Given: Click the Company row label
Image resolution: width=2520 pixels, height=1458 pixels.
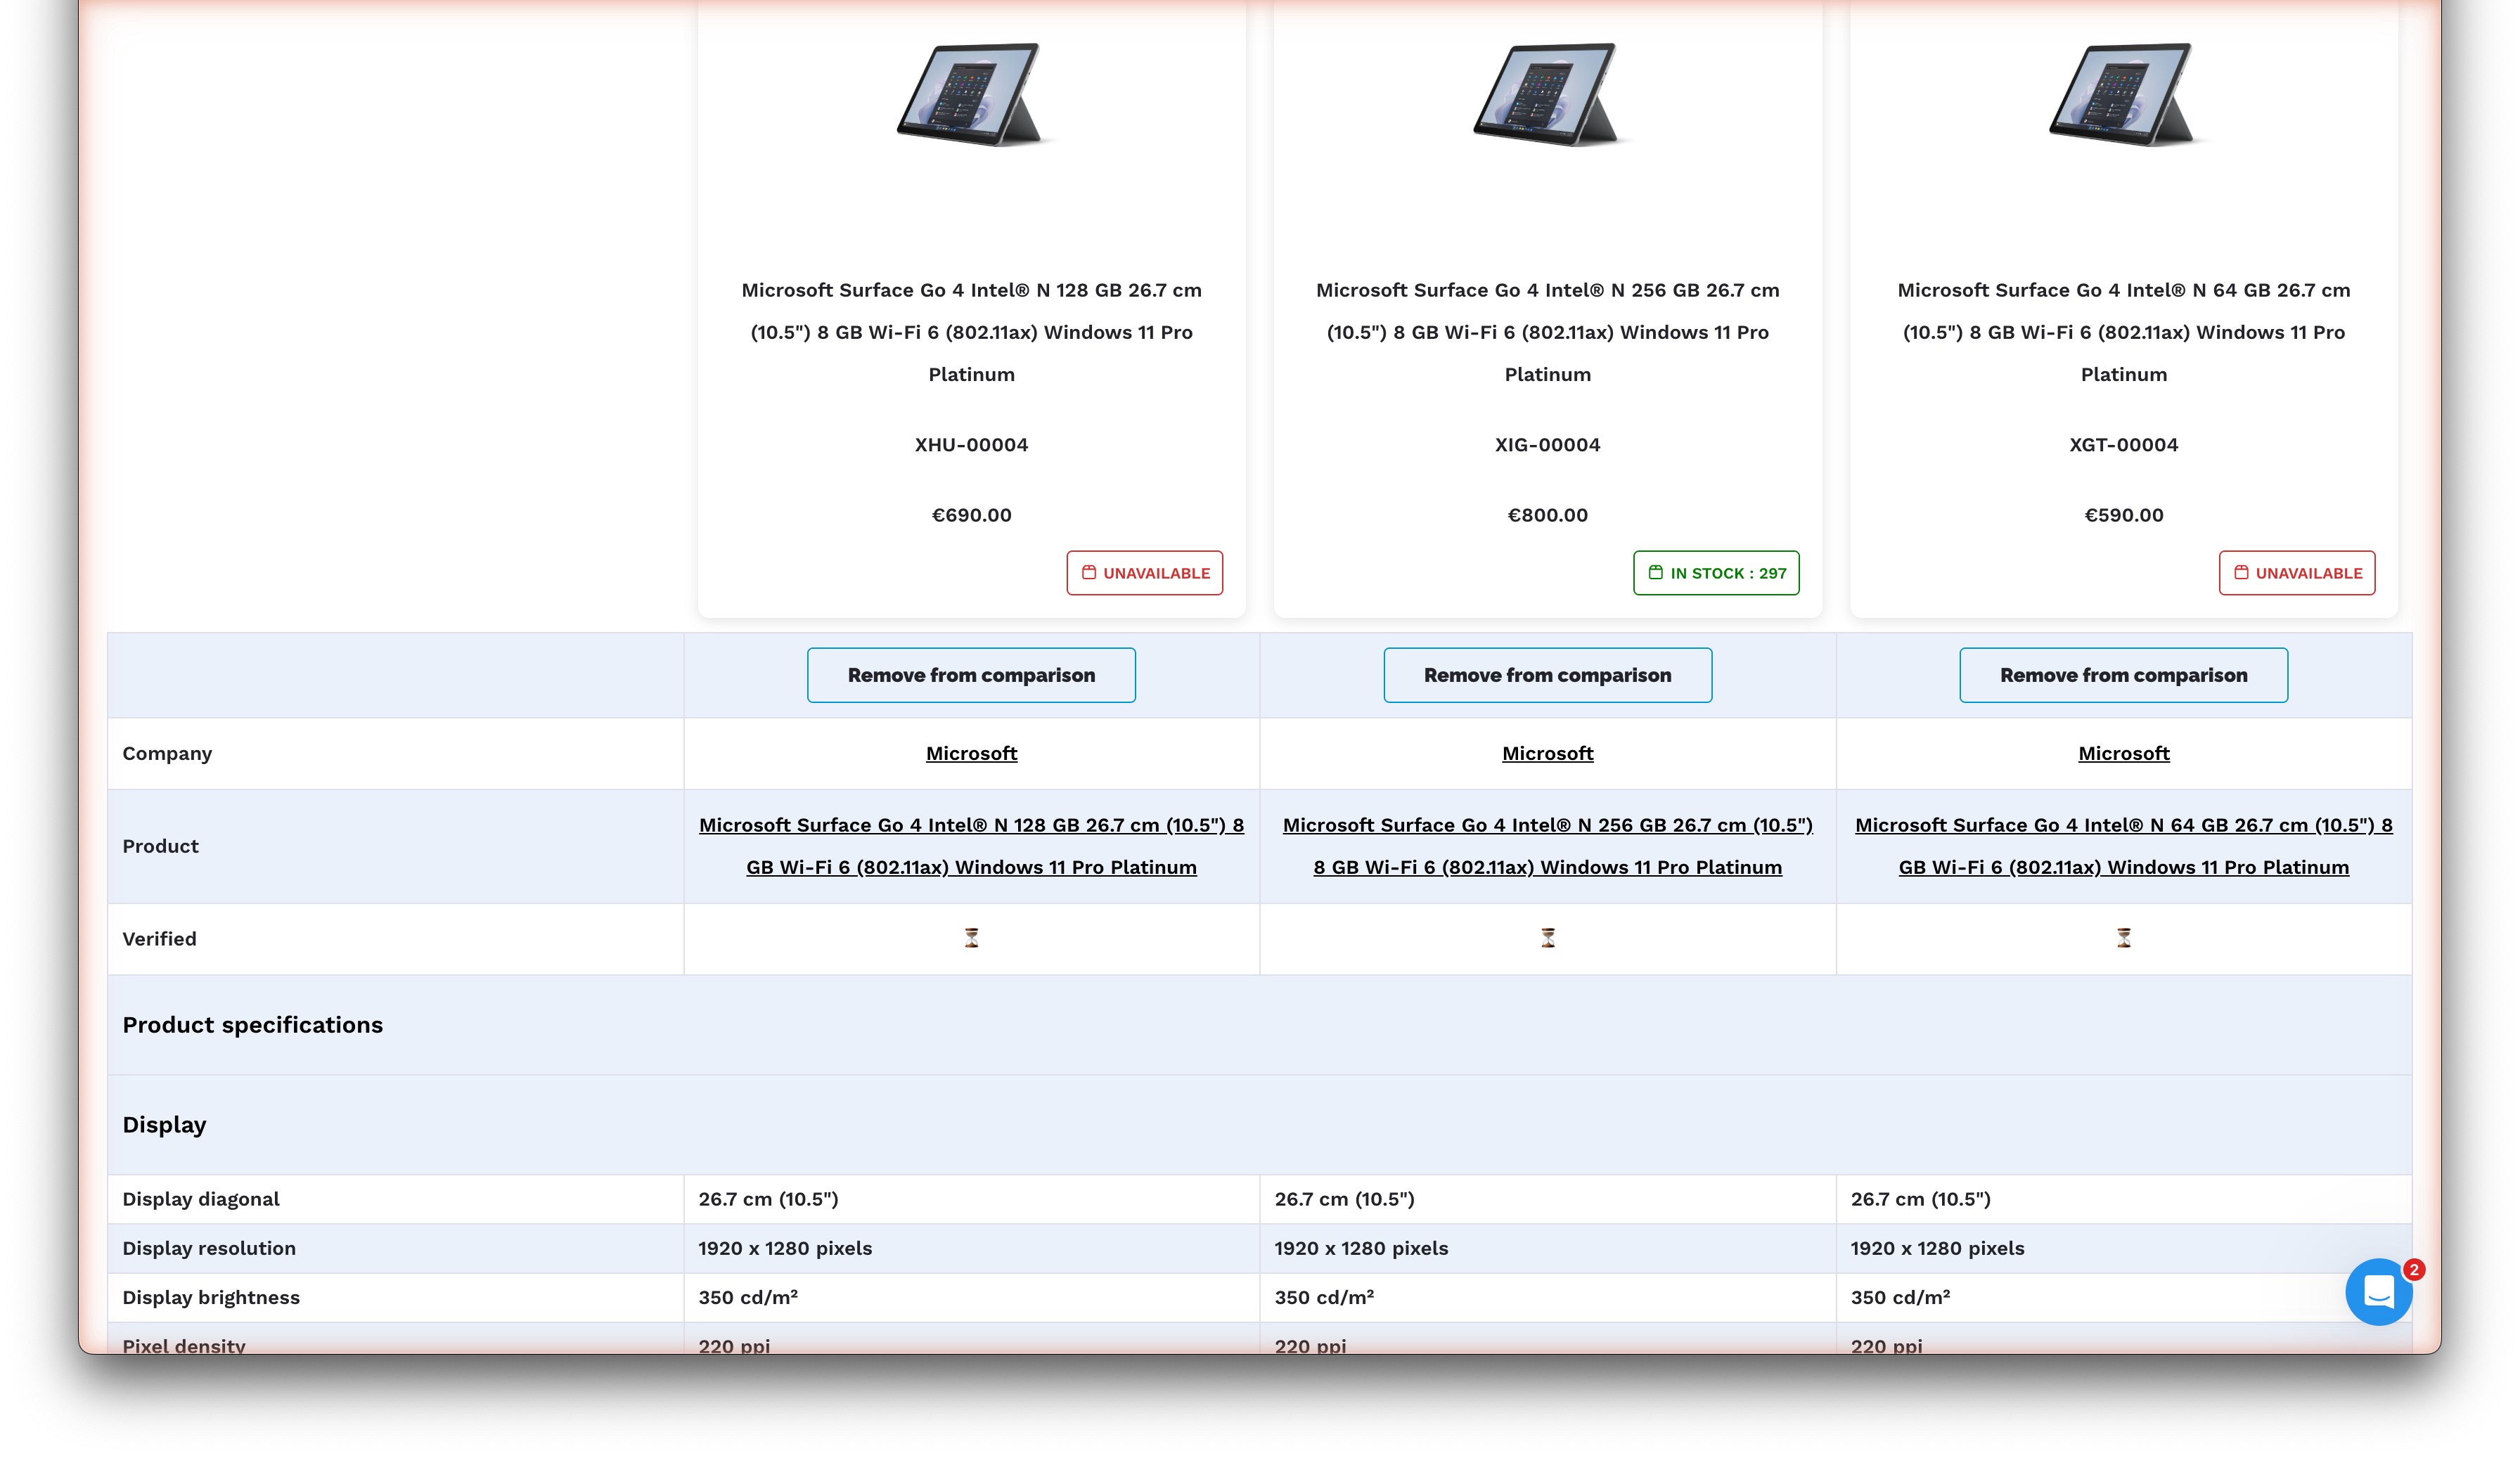Looking at the screenshot, I should pos(167,753).
